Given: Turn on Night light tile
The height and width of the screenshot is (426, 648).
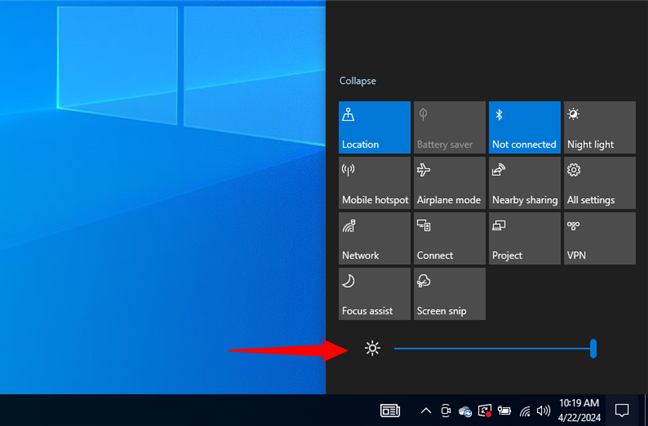Looking at the screenshot, I should click(599, 127).
